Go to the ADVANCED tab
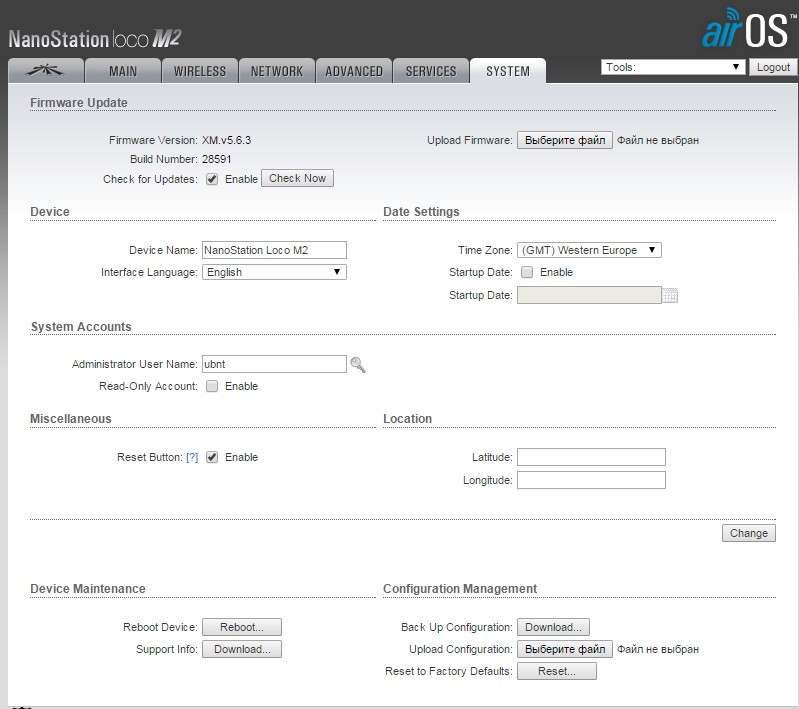Screen dimensions: 799x709 pos(354,71)
